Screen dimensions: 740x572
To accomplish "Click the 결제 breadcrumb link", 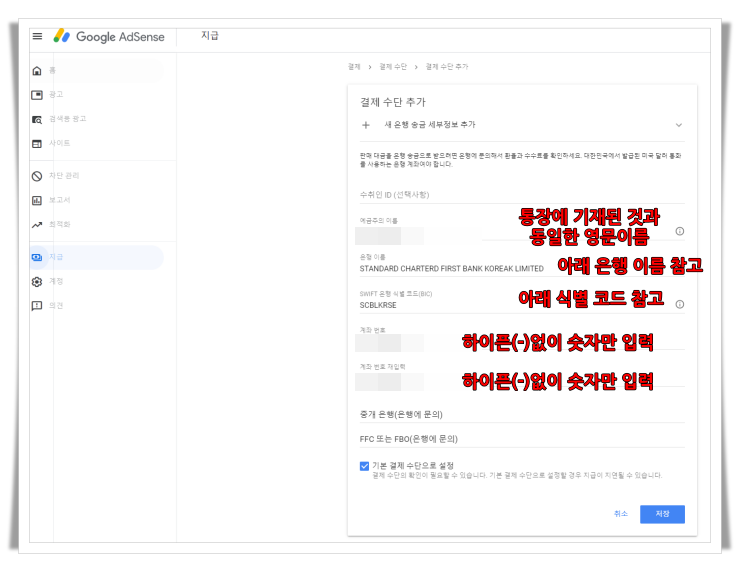I will tap(354, 67).
